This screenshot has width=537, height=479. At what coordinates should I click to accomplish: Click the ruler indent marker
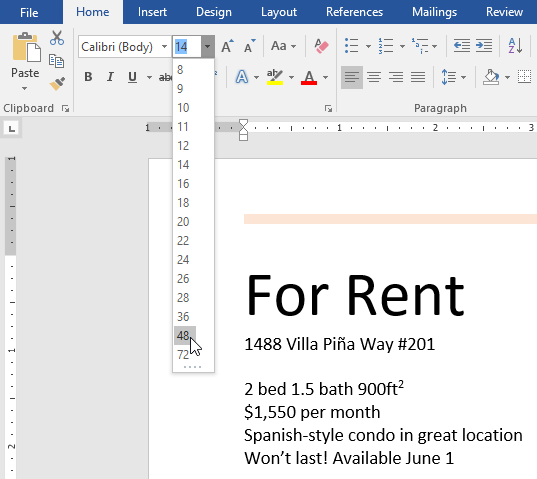coord(243,130)
